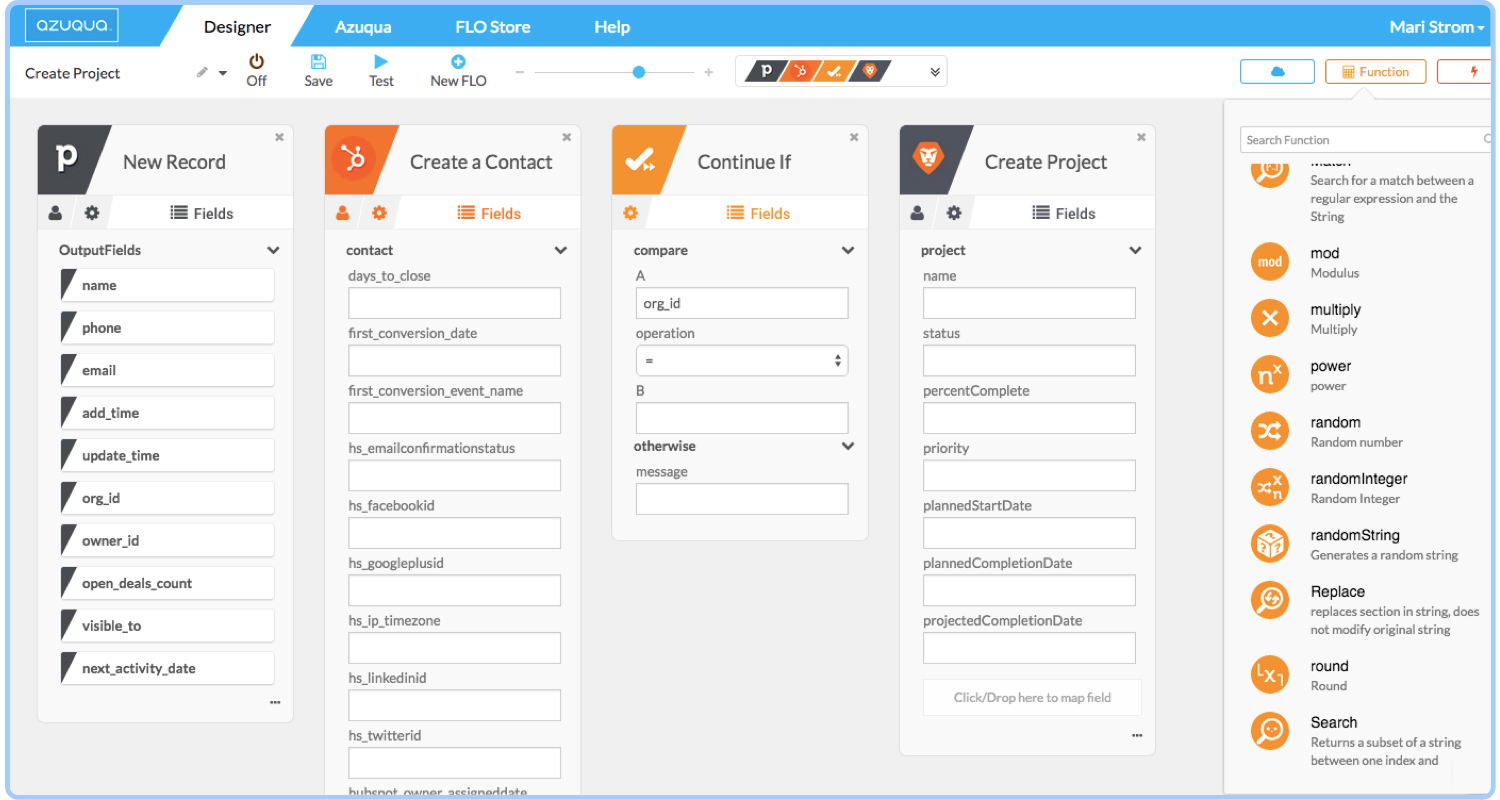Viewport: 1500px width, 800px height.
Task: Open the Help tab
Action: coord(612,27)
